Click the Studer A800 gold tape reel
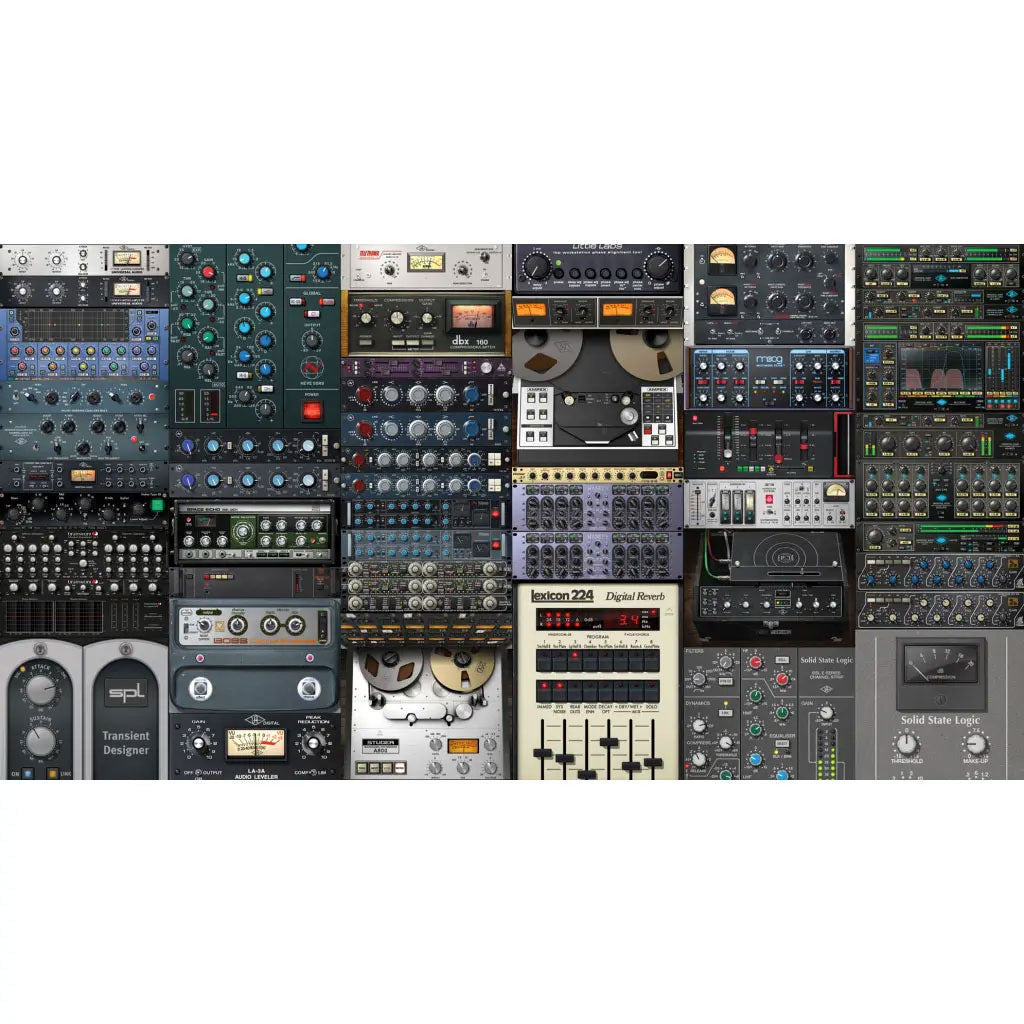Viewport: 1024px width, 1024px height. click(x=461, y=669)
